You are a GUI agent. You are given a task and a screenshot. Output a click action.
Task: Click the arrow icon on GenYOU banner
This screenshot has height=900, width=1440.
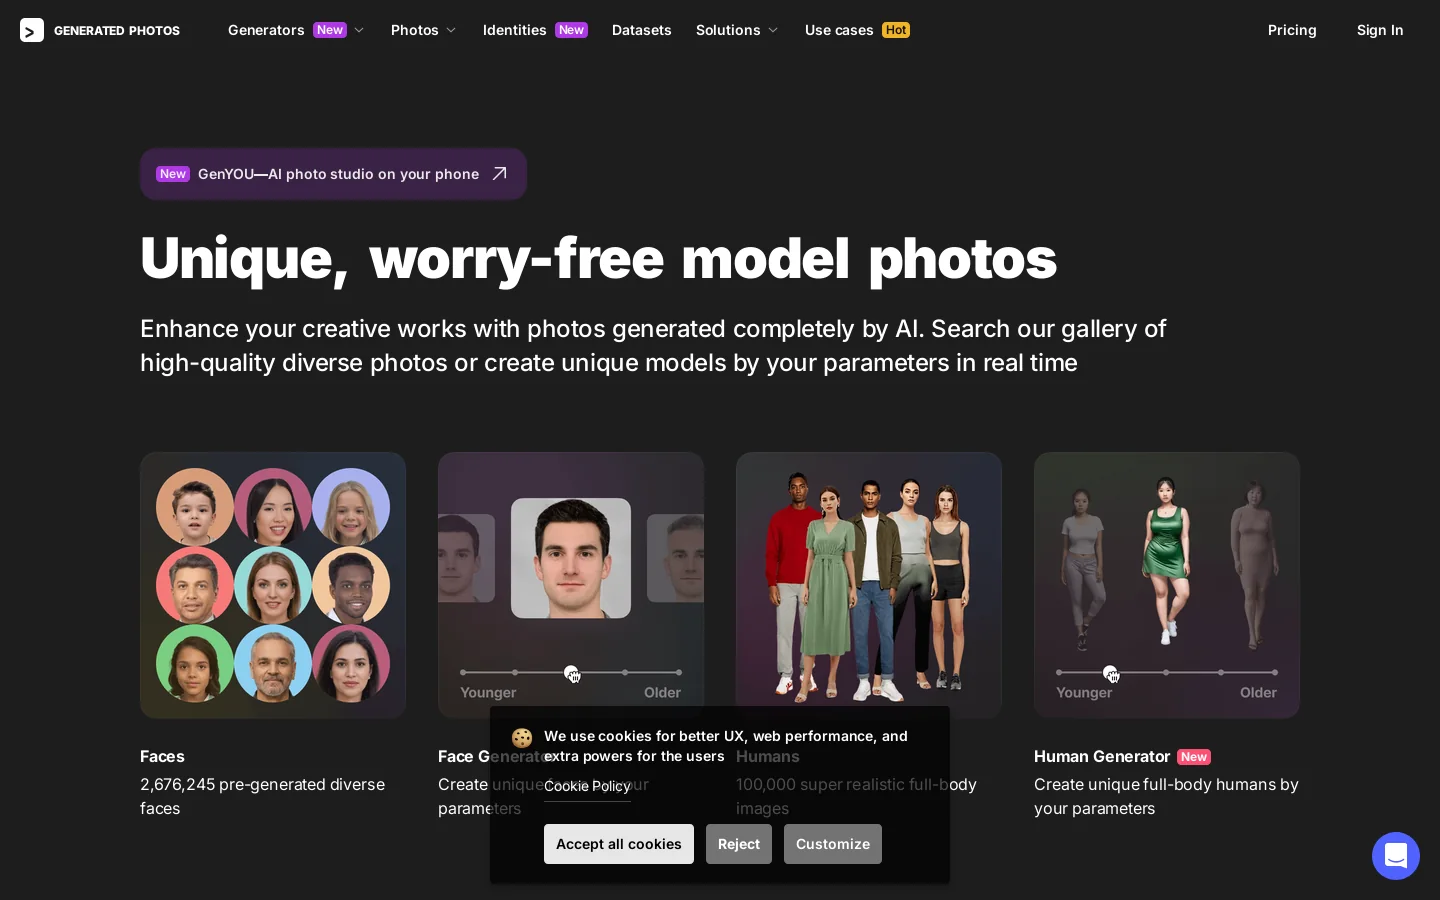pyautogui.click(x=499, y=174)
